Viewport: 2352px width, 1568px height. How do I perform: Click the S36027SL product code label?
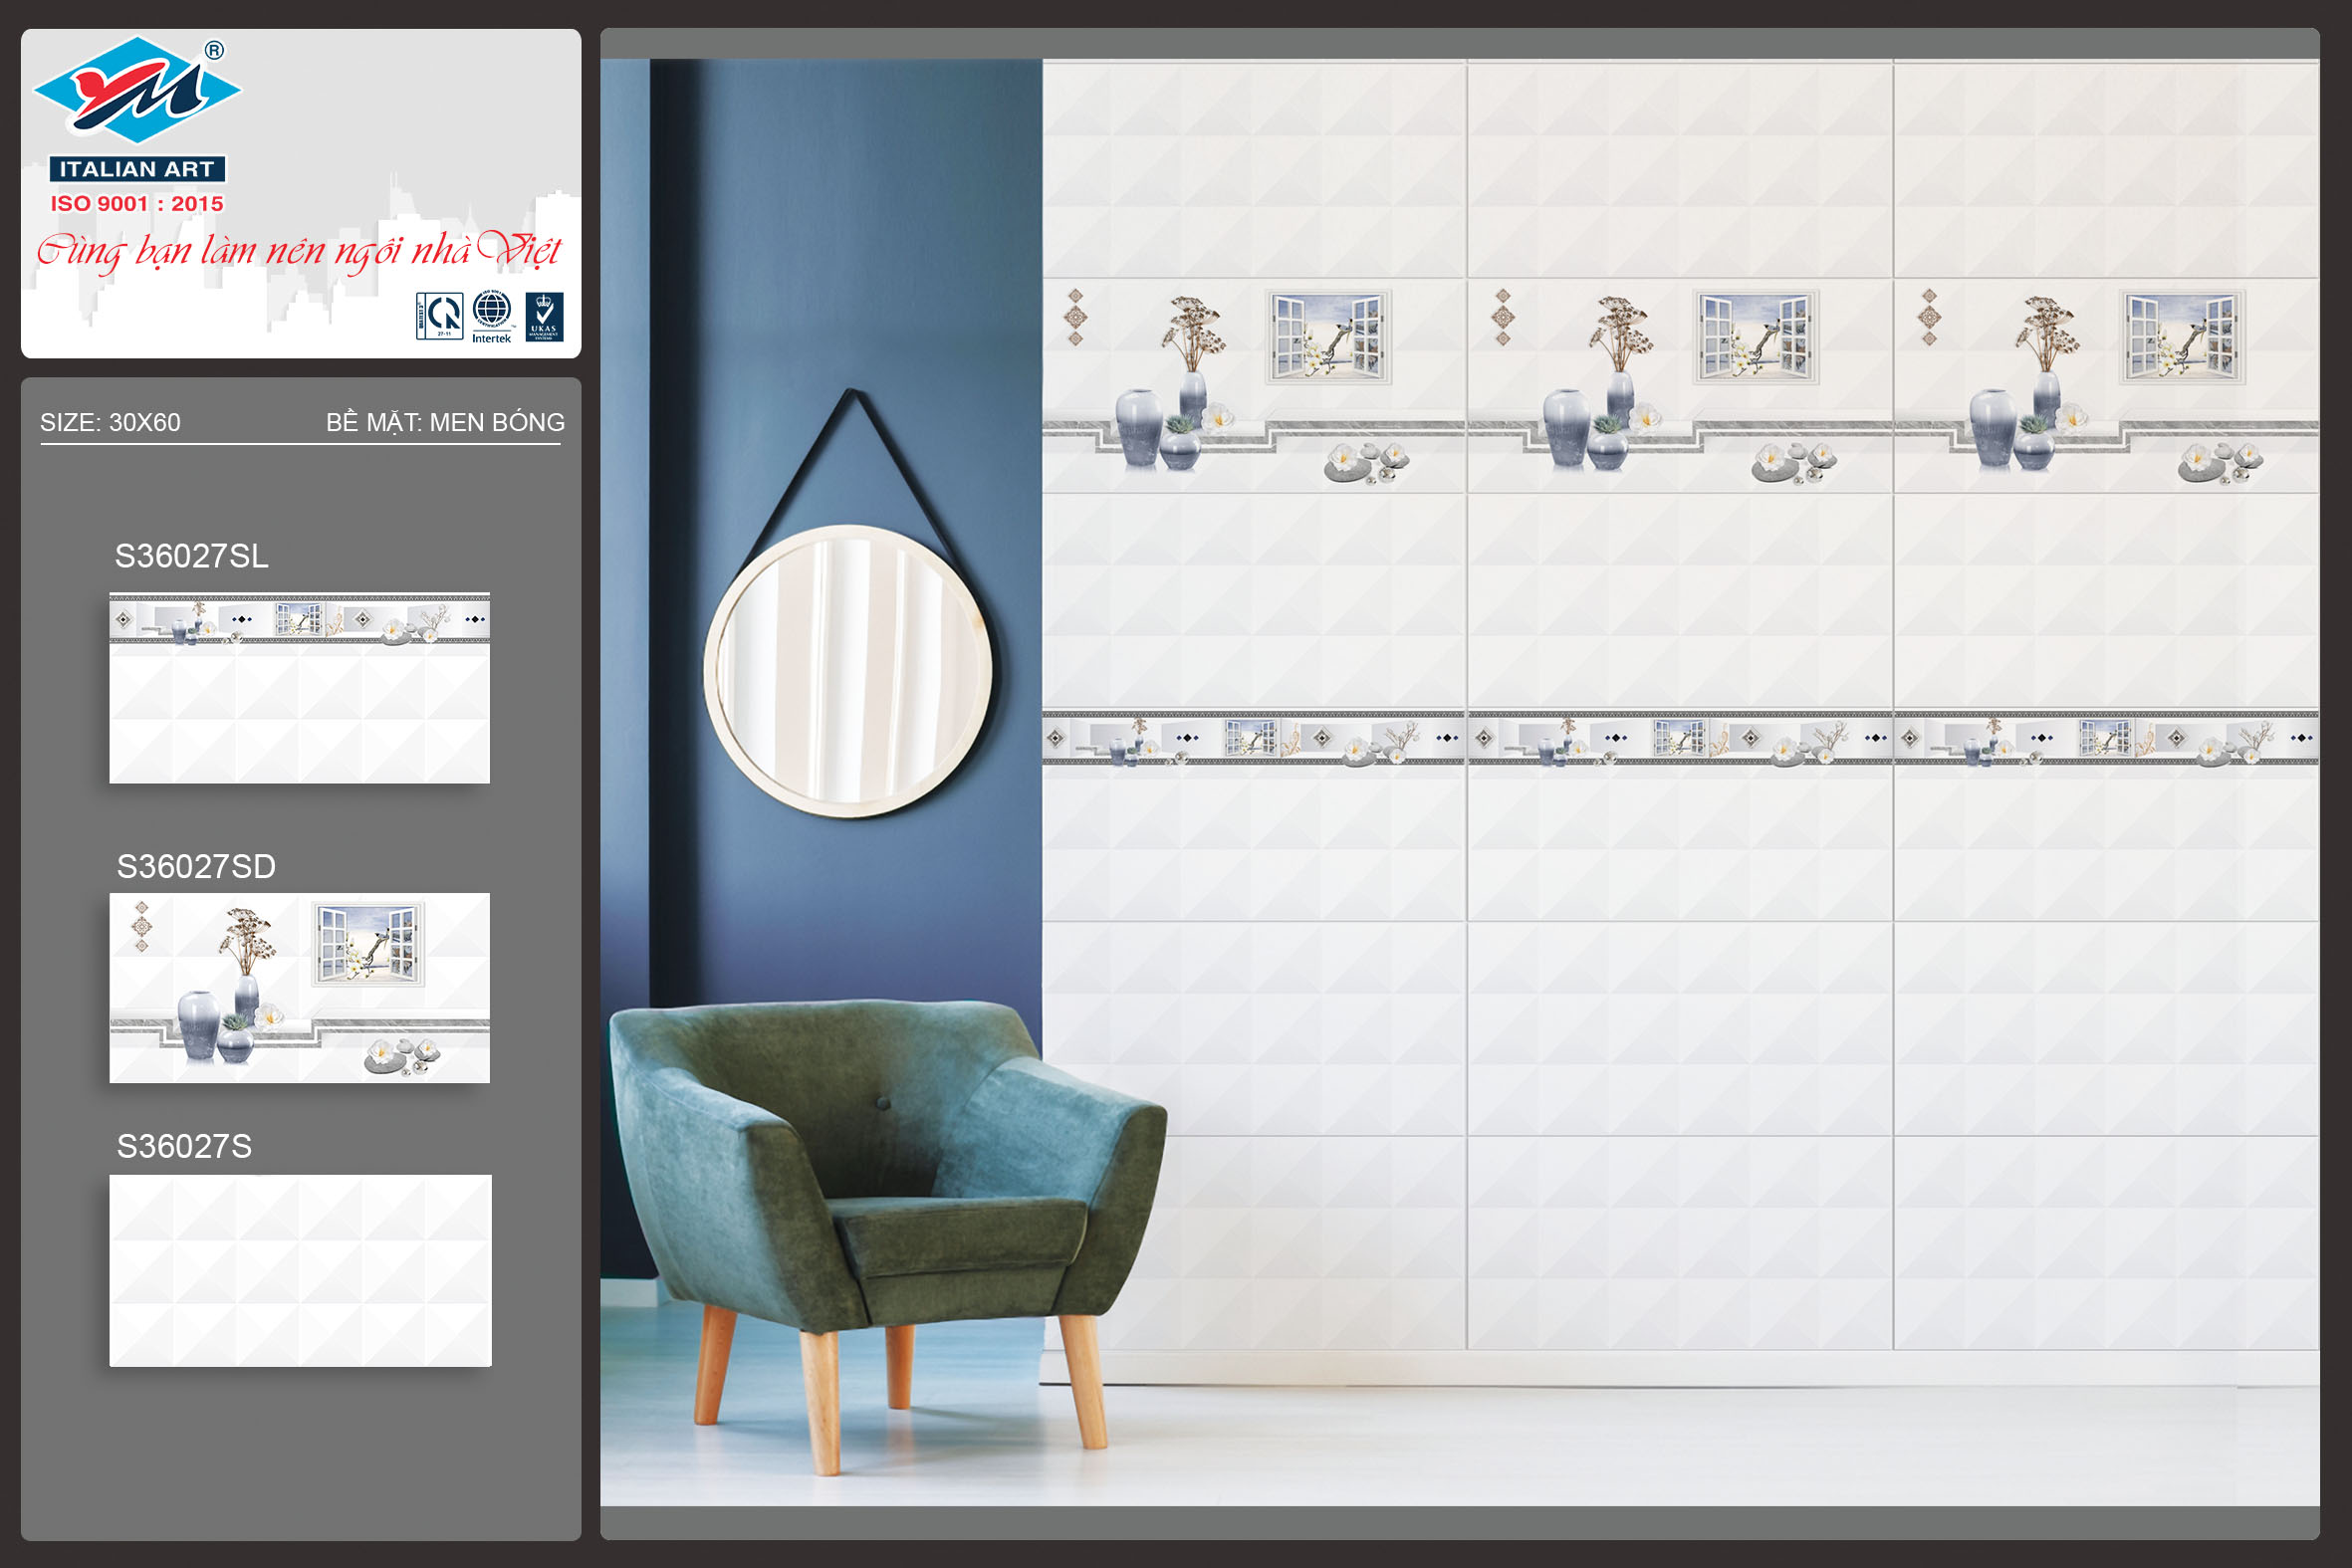[191, 556]
